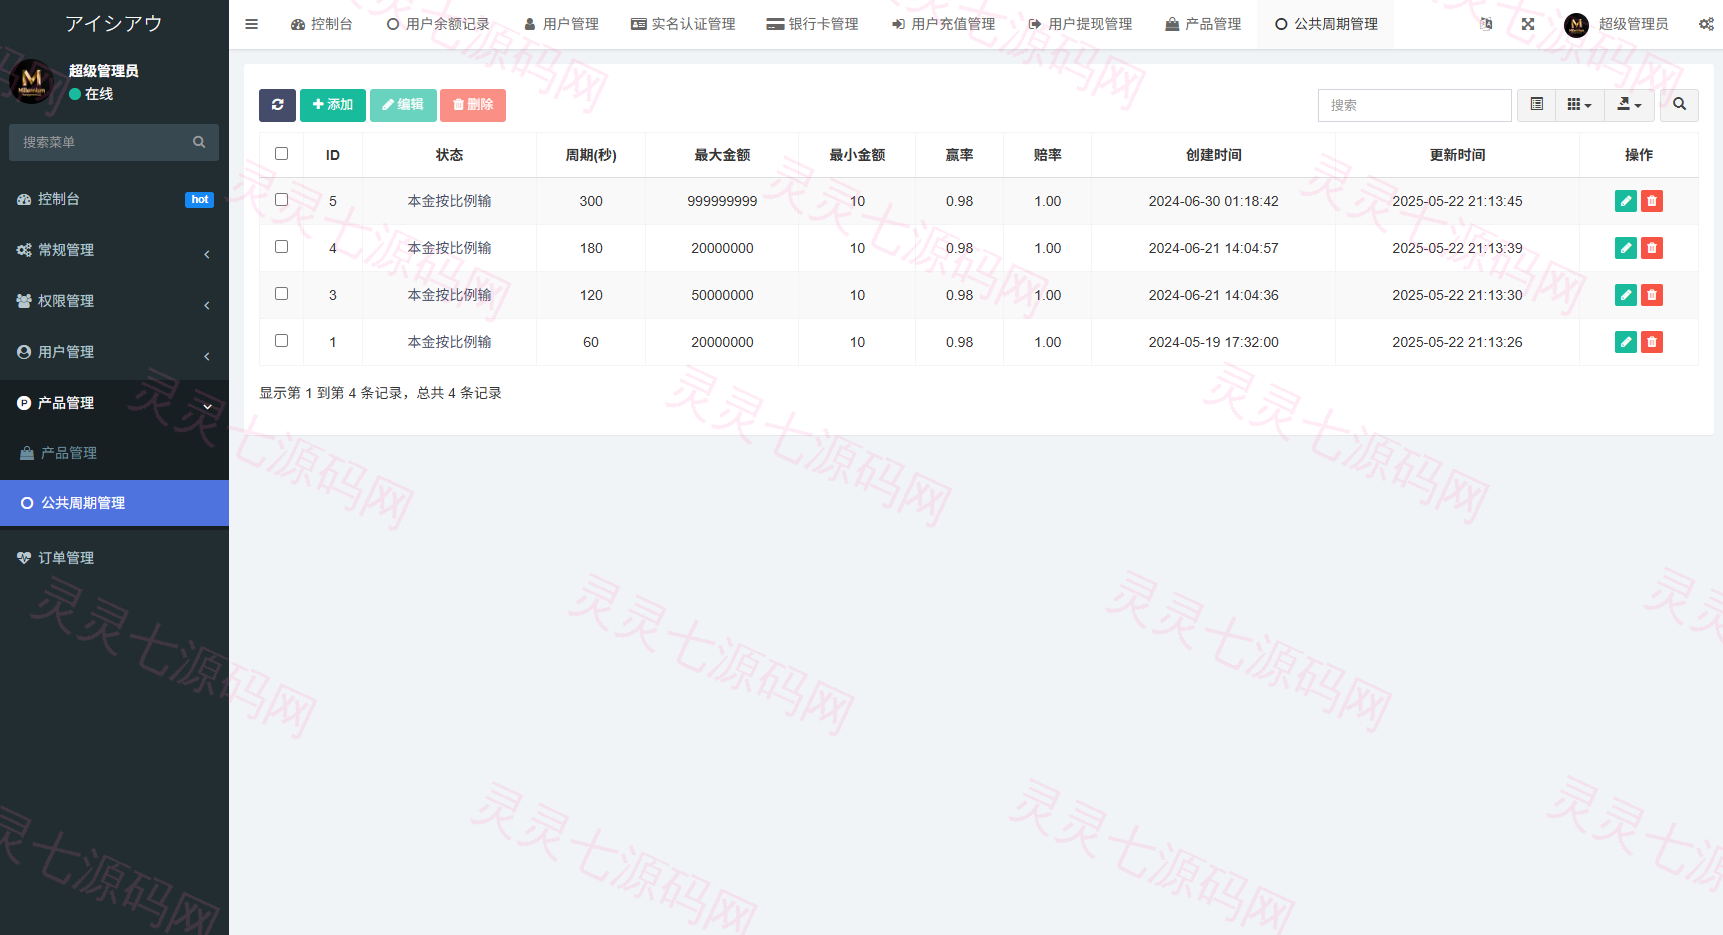Open the advanced search magnifier button

pyautogui.click(x=1679, y=105)
